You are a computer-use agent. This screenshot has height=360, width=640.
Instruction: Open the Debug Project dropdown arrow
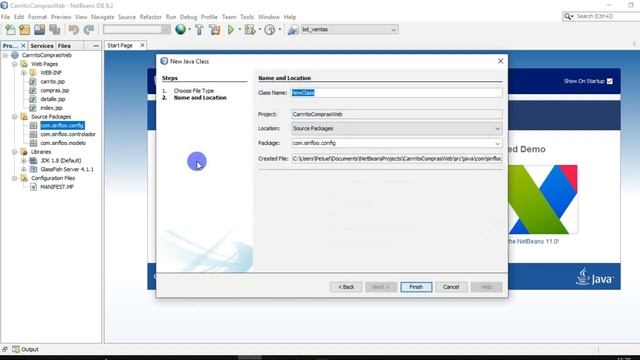(260, 29)
